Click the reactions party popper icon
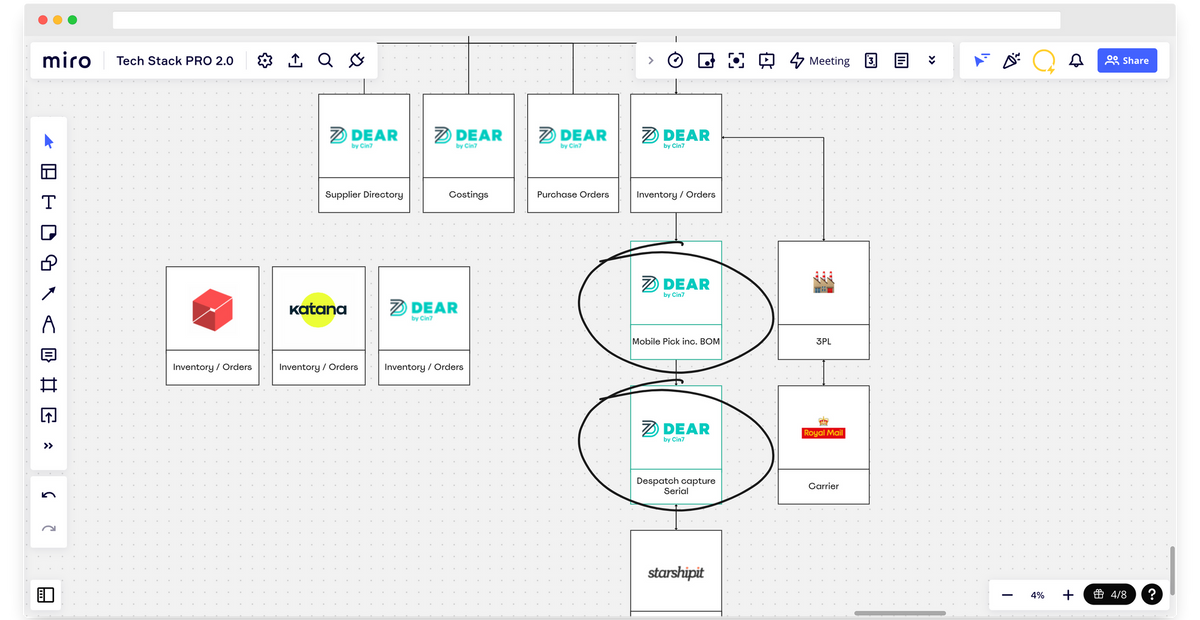The image size is (1200, 620). point(1011,60)
